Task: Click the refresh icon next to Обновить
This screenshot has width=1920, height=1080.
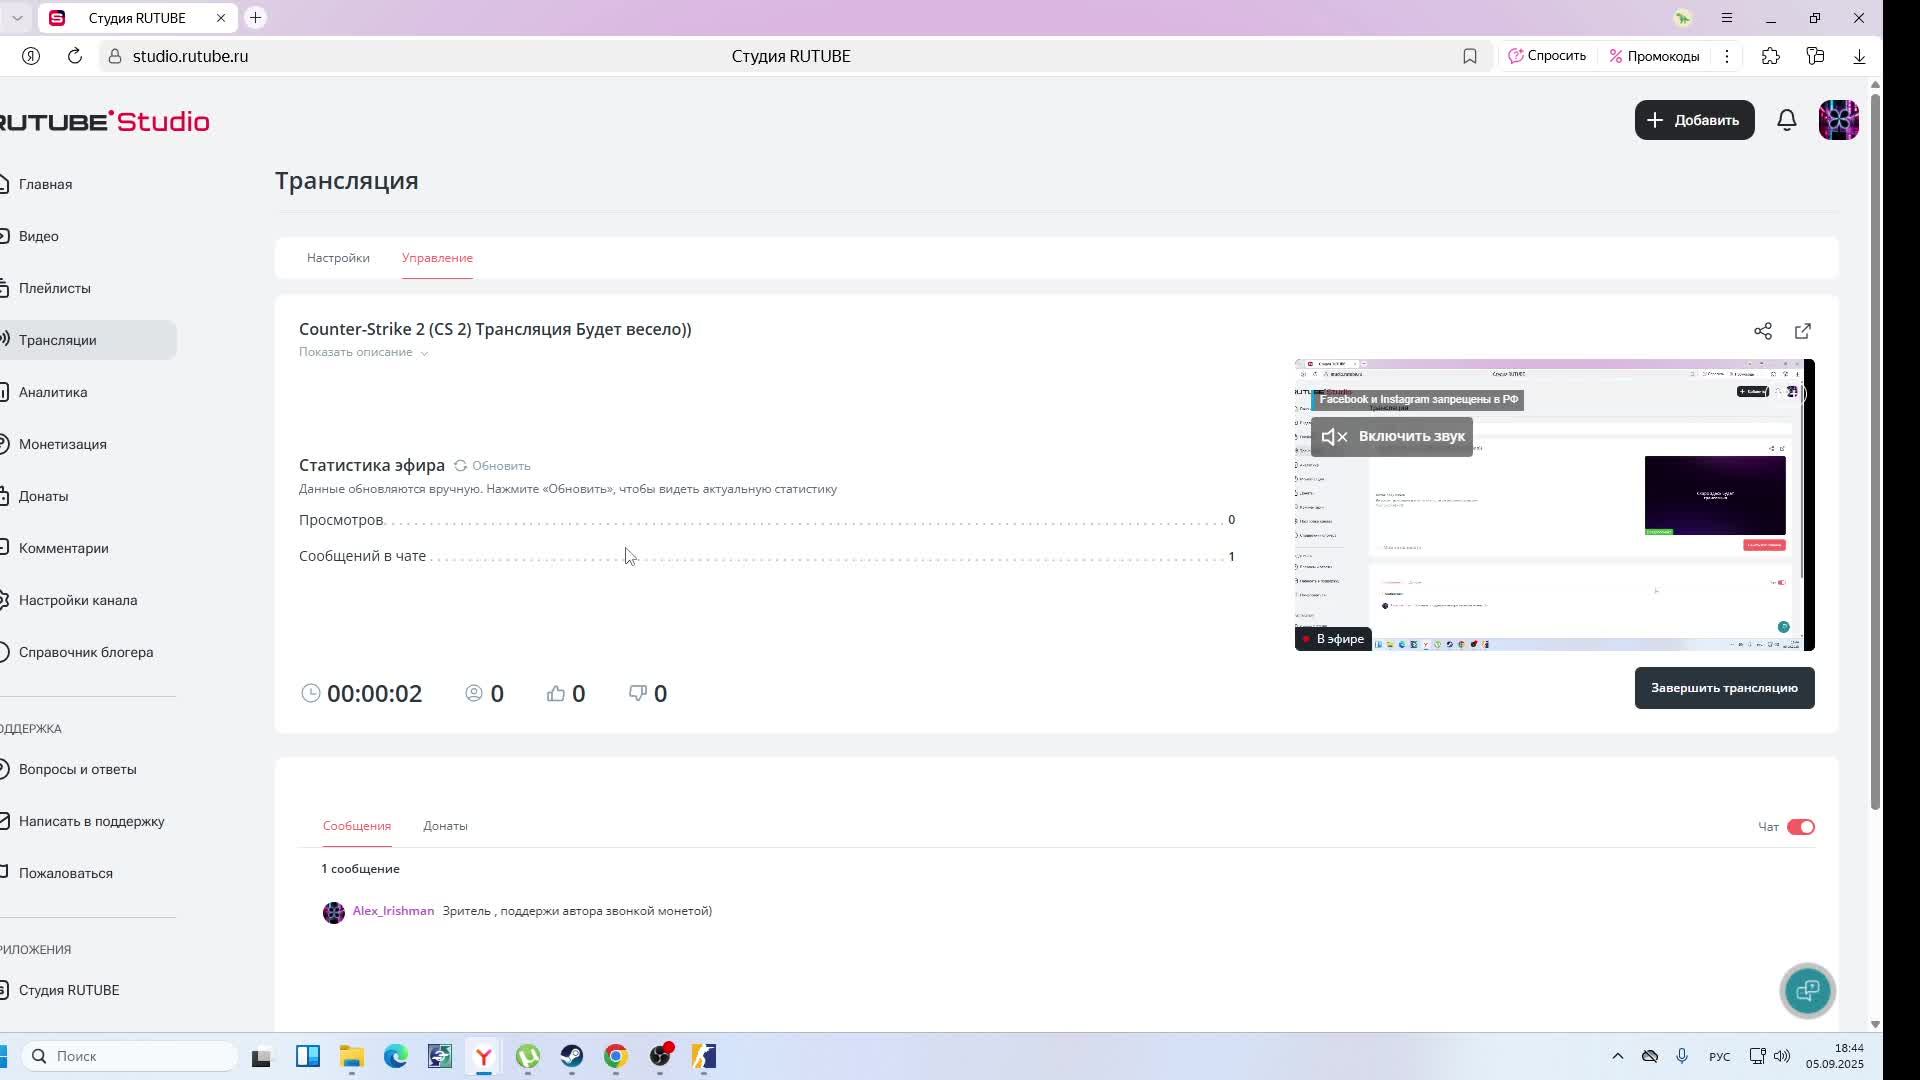Action: (x=460, y=466)
